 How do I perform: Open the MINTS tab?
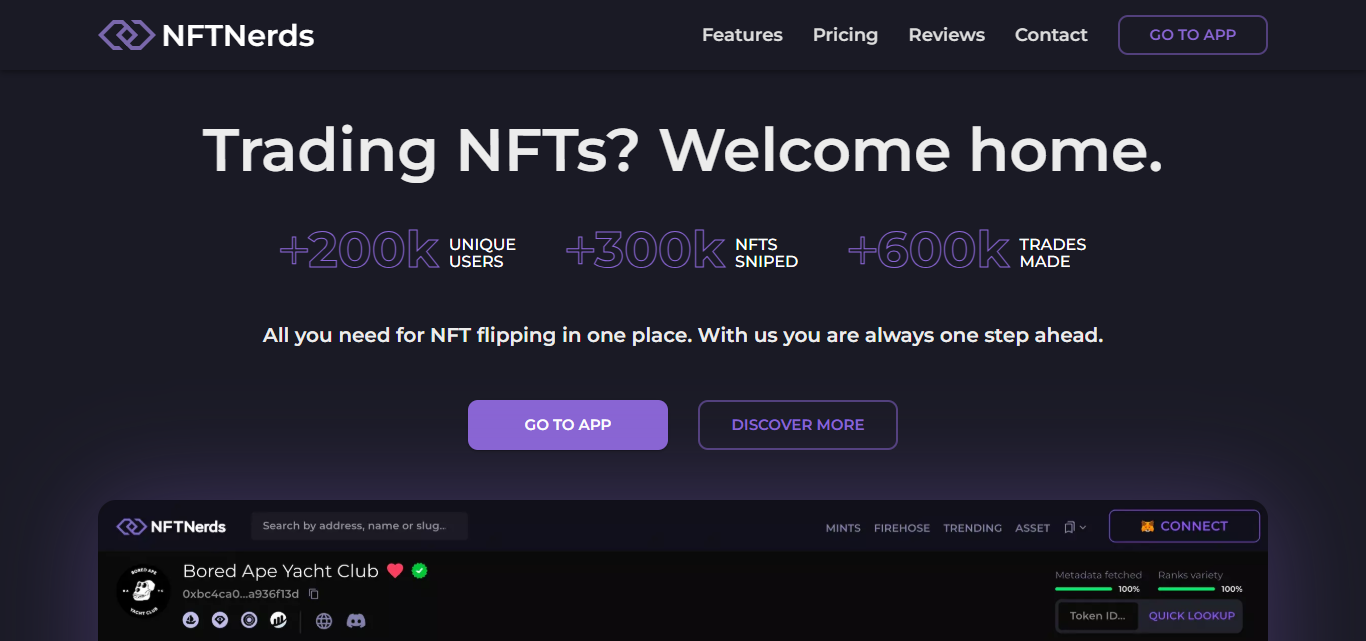click(842, 527)
